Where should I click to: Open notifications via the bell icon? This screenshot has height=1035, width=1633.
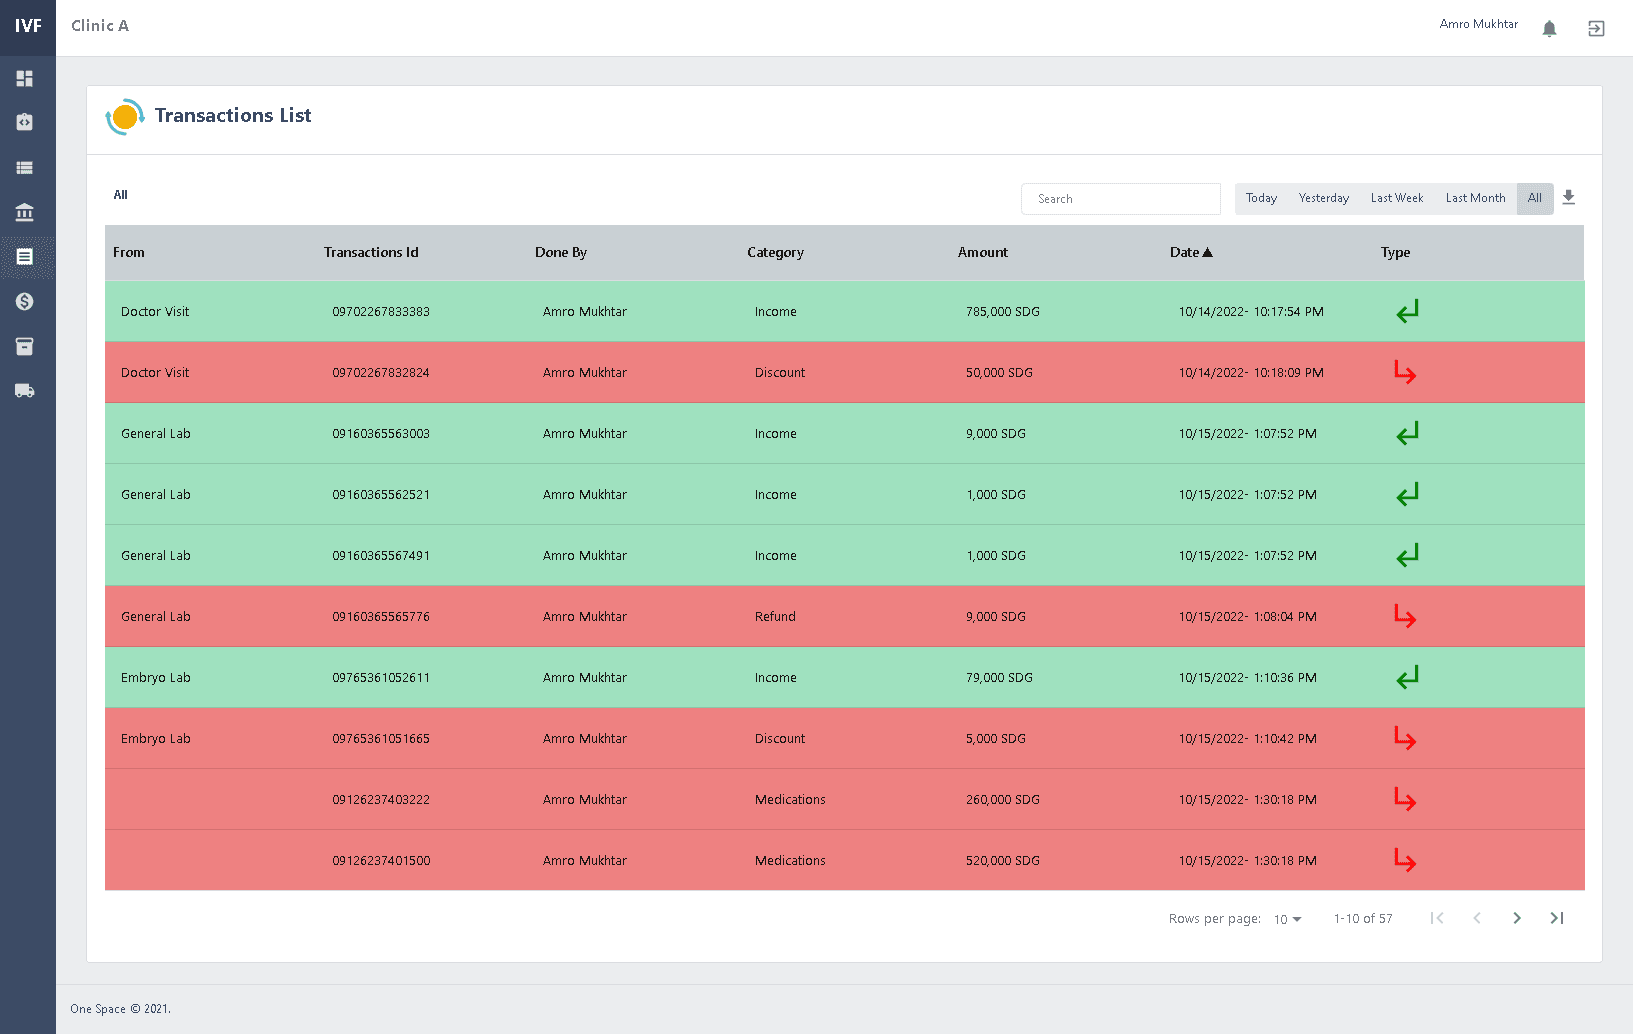[x=1549, y=28]
